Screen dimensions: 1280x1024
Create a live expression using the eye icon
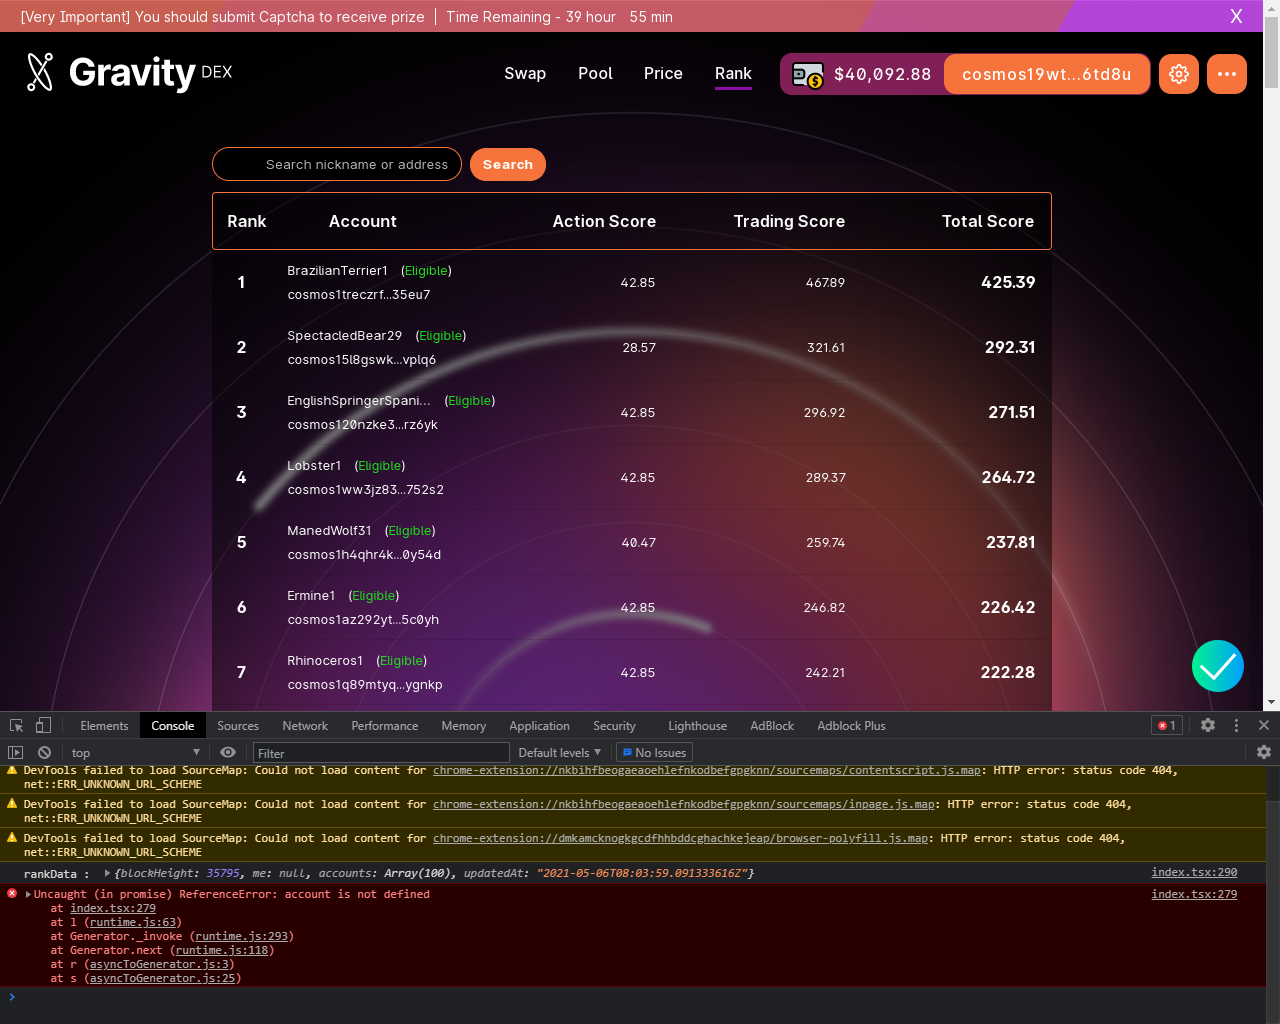click(x=228, y=752)
